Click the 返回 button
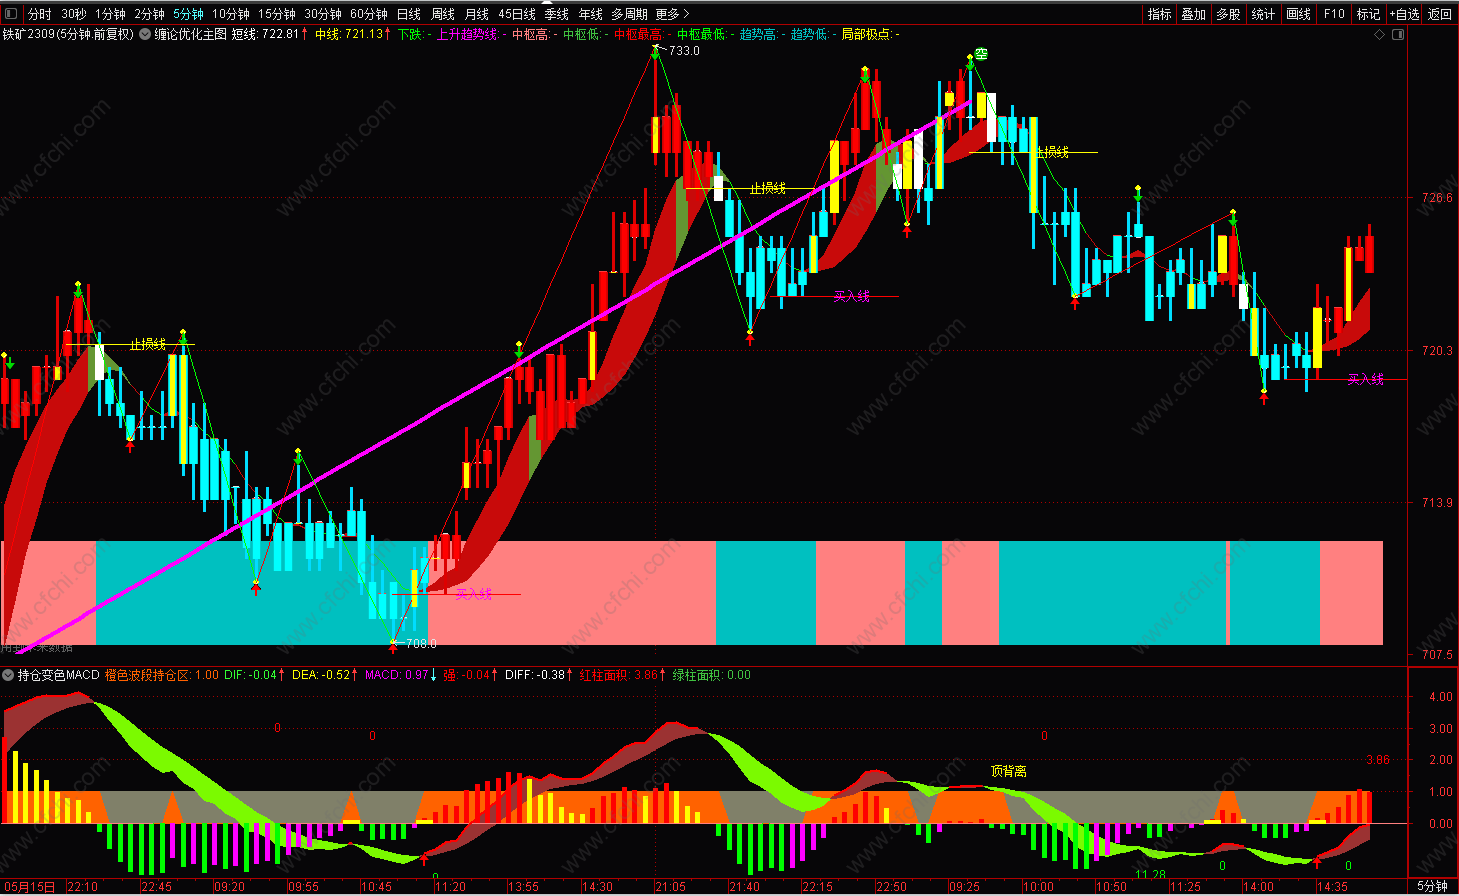This screenshot has height=896, width=1459. 1439,14
